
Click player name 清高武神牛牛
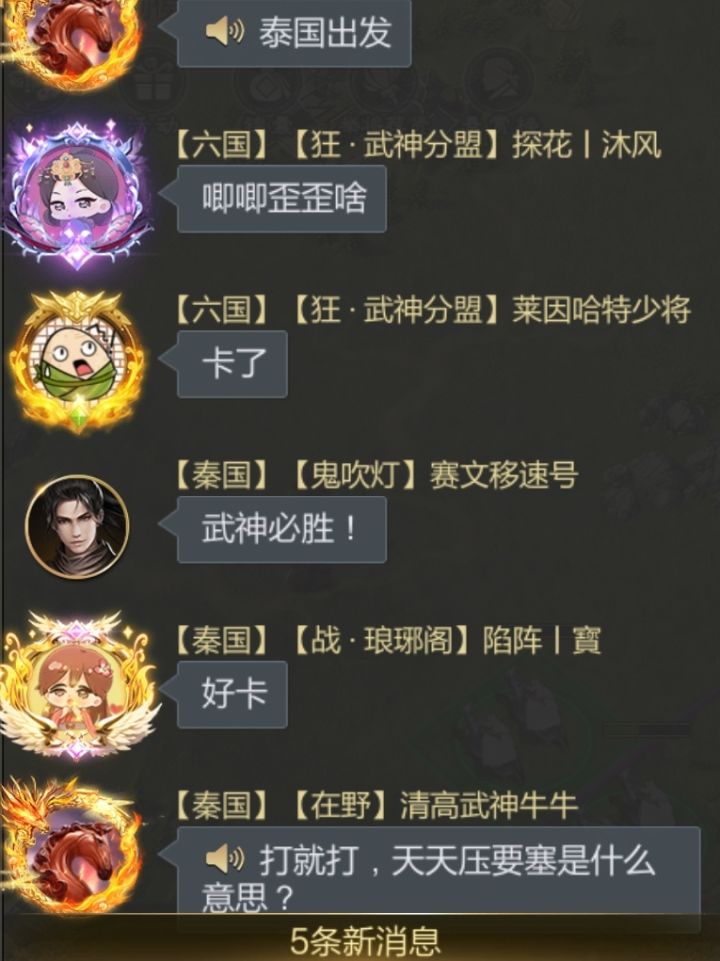pyautogui.click(x=488, y=805)
